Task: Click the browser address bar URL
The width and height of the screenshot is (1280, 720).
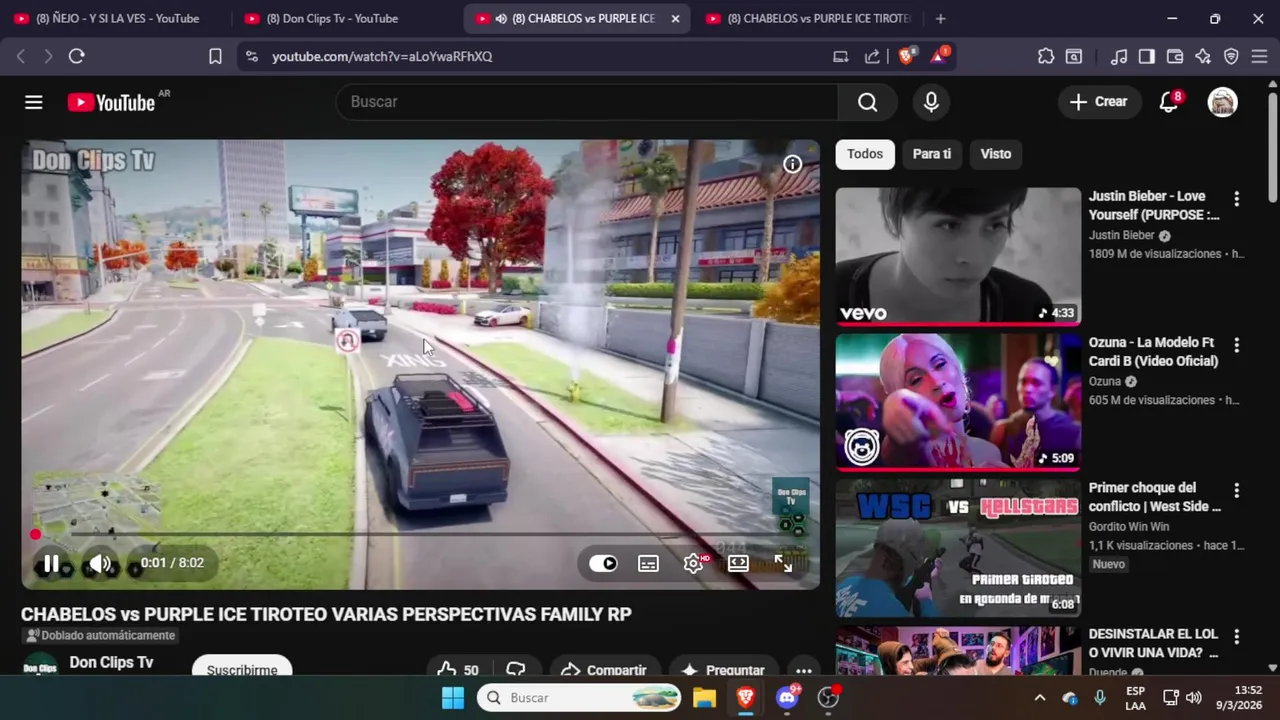Action: tap(382, 57)
